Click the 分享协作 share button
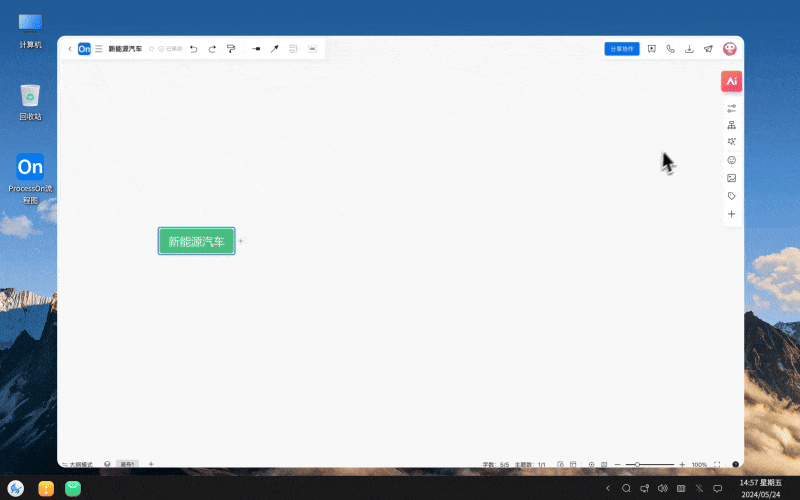 point(621,48)
